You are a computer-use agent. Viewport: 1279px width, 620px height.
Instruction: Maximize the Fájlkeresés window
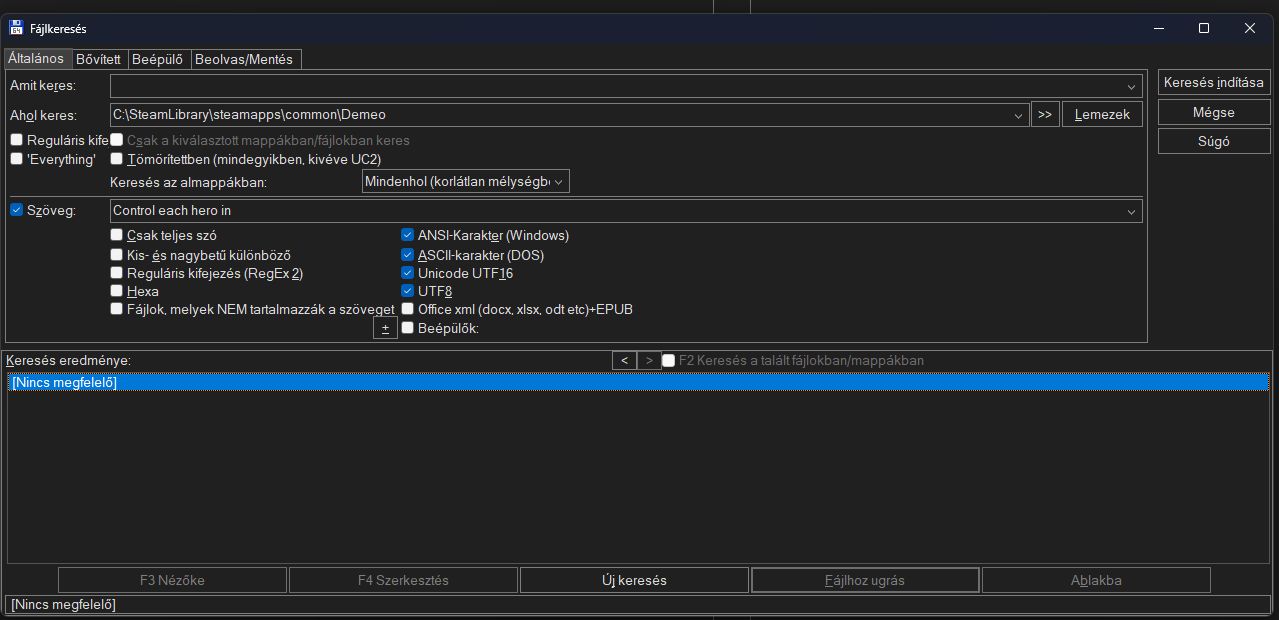[x=1204, y=28]
